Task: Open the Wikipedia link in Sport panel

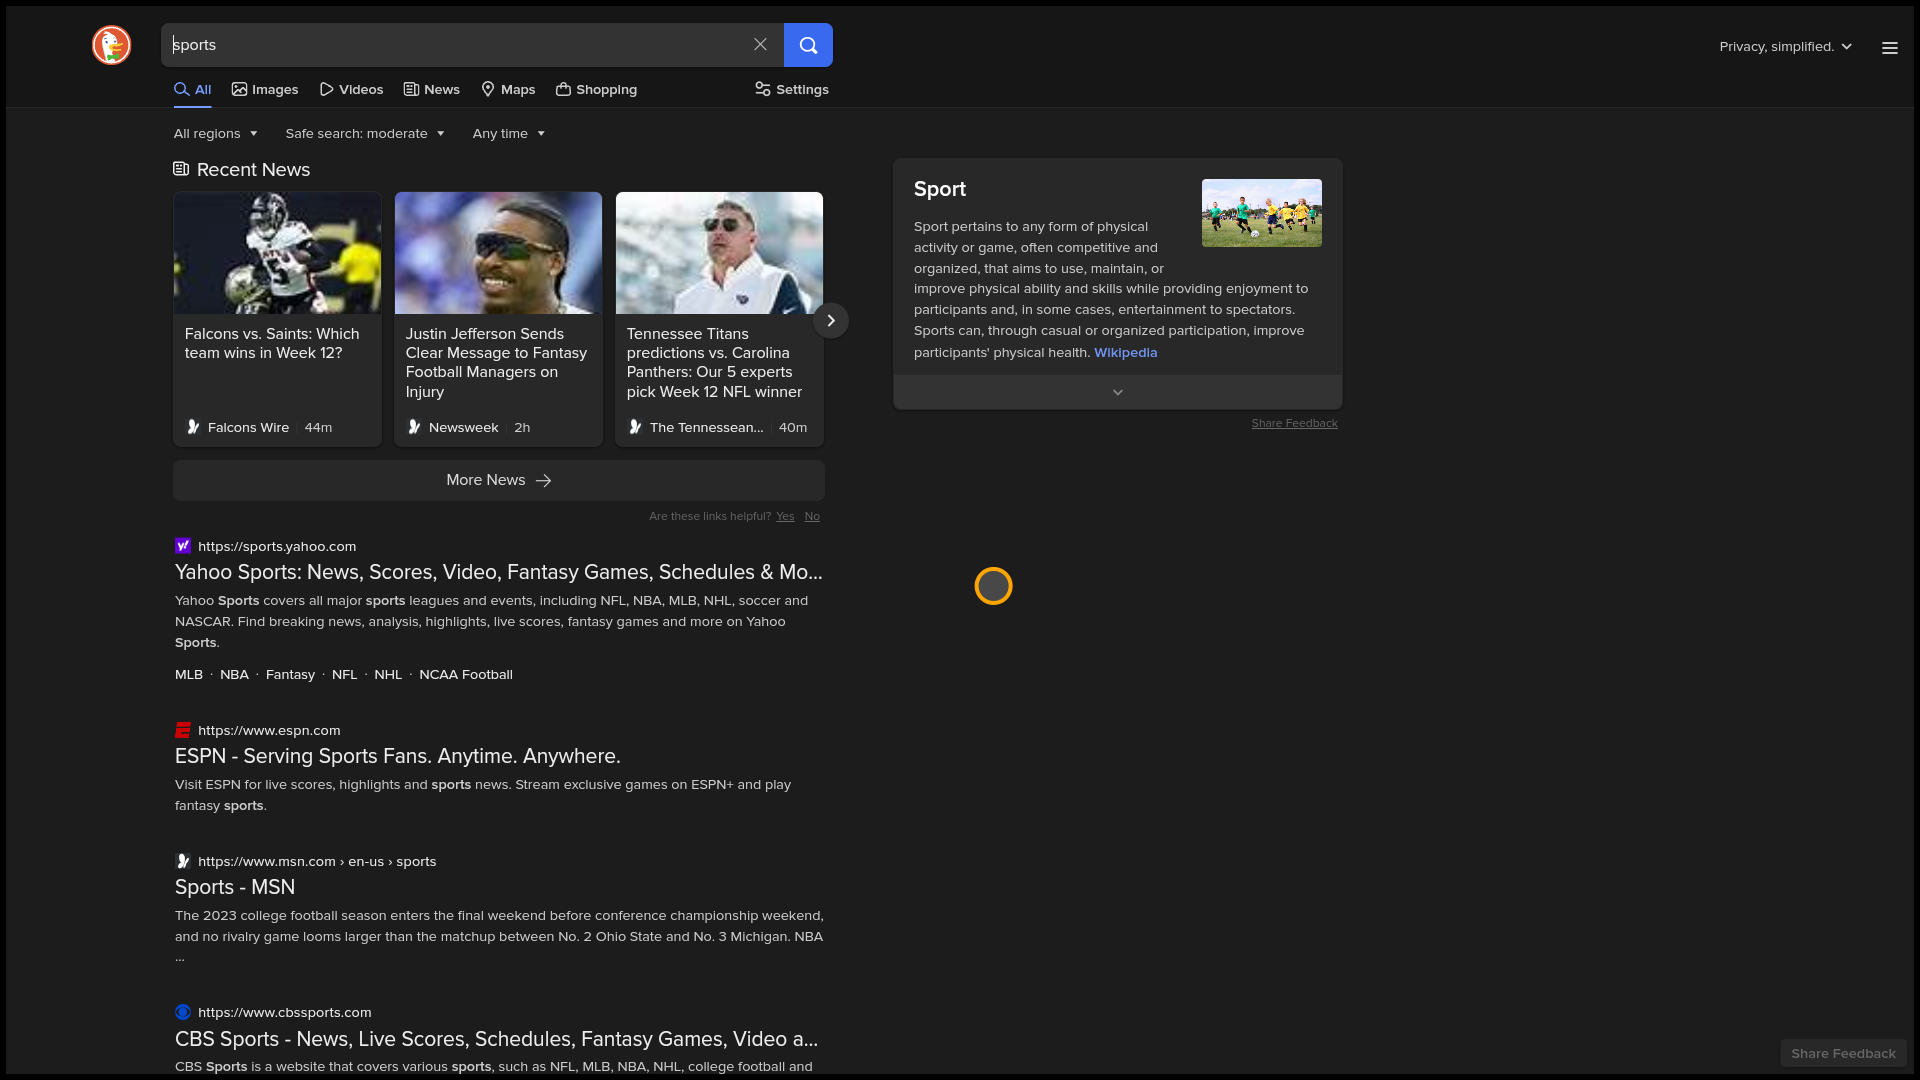Action: [1125, 352]
